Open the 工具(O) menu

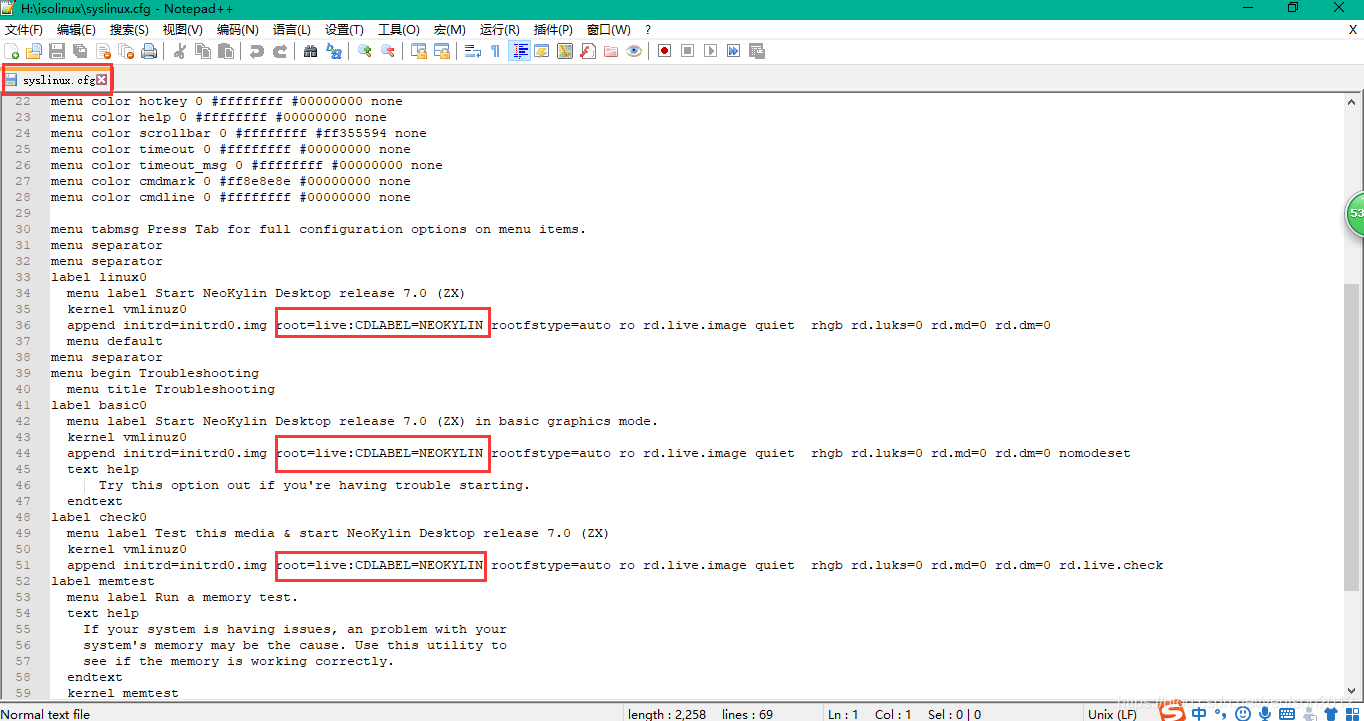pos(399,30)
